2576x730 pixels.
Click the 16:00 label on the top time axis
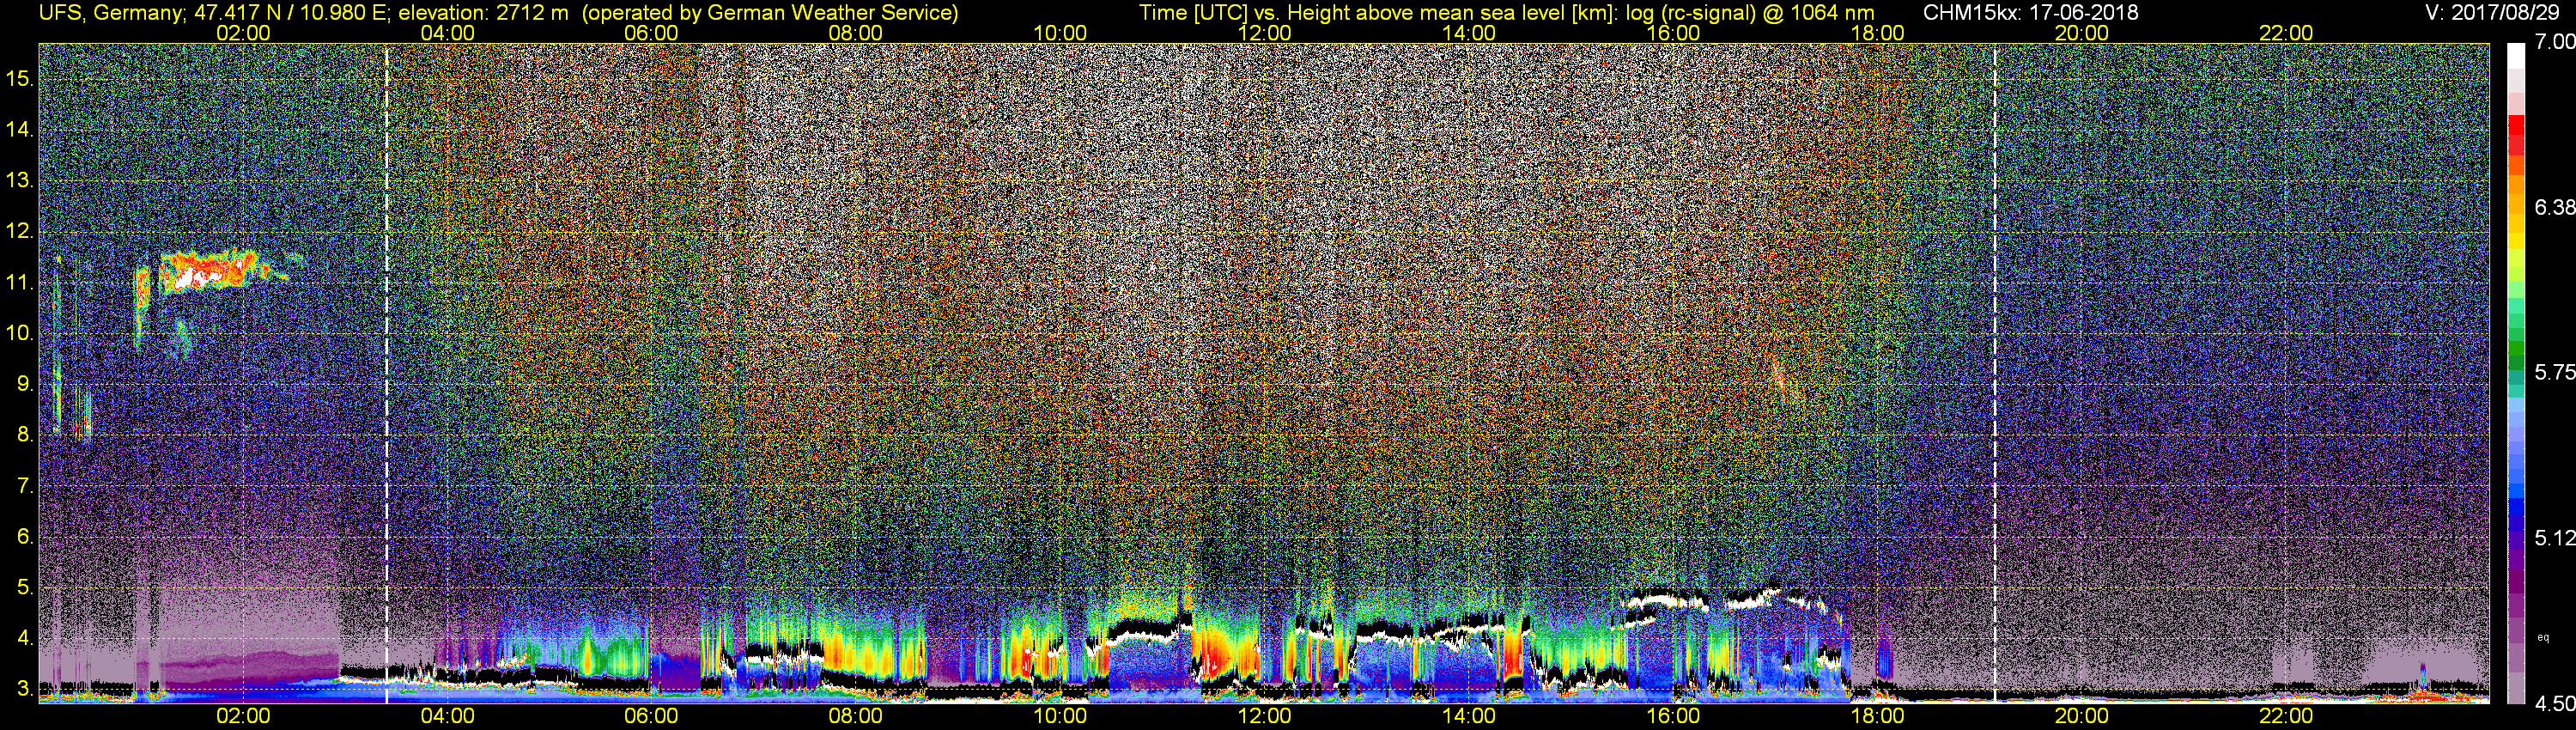(x=1673, y=33)
